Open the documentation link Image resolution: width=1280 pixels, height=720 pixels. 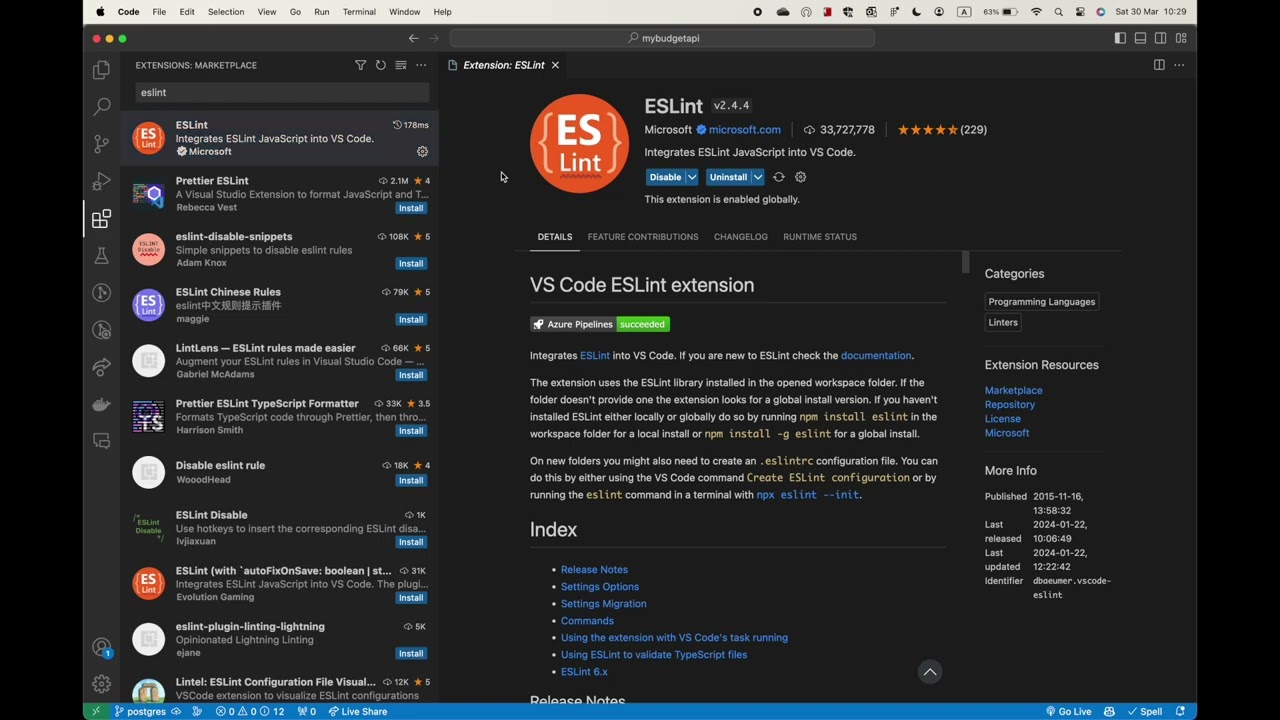click(876, 356)
